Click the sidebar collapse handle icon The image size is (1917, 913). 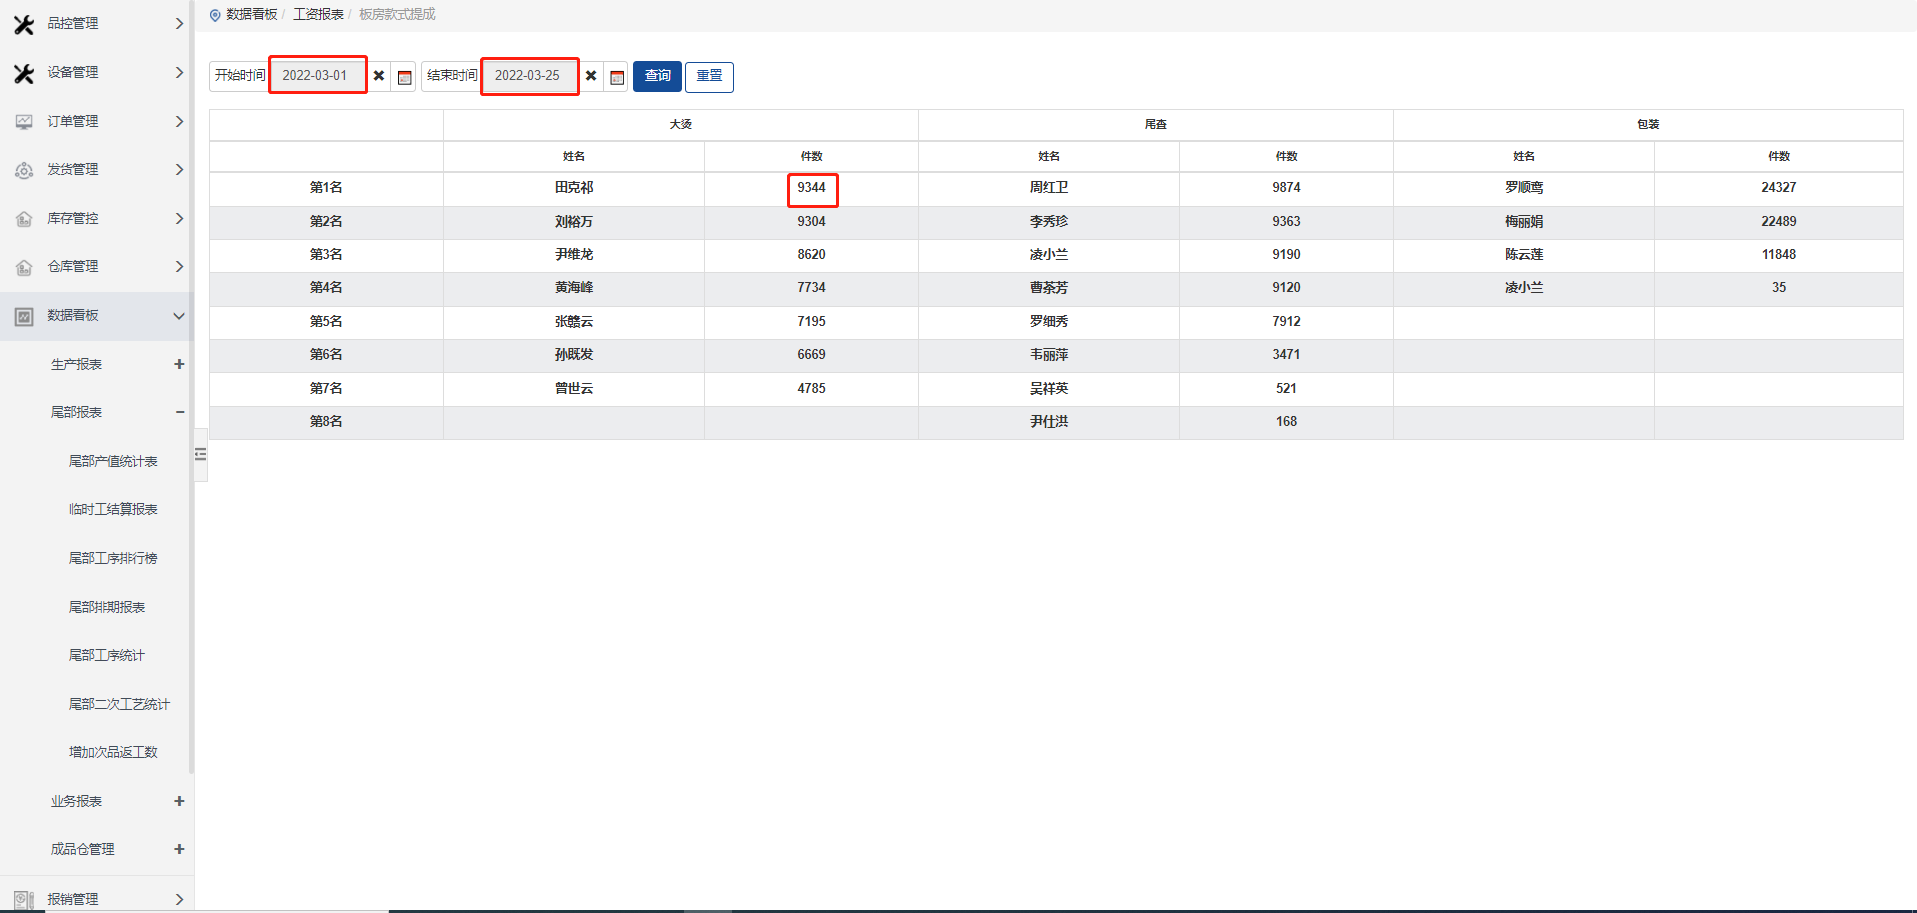pyautogui.click(x=201, y=454)
